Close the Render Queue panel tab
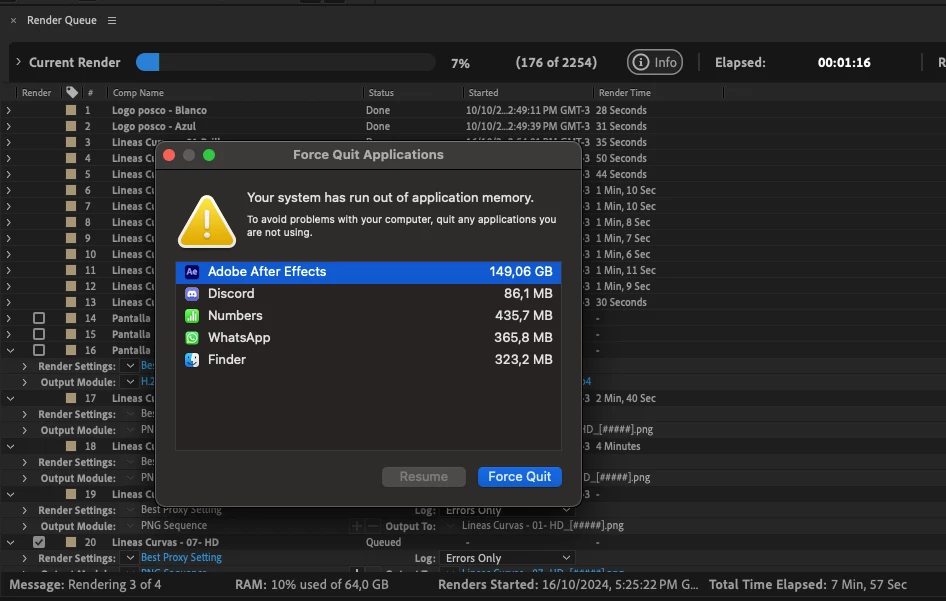The width and height of the screenshot is (946, 601). click(x=13, y=21)
